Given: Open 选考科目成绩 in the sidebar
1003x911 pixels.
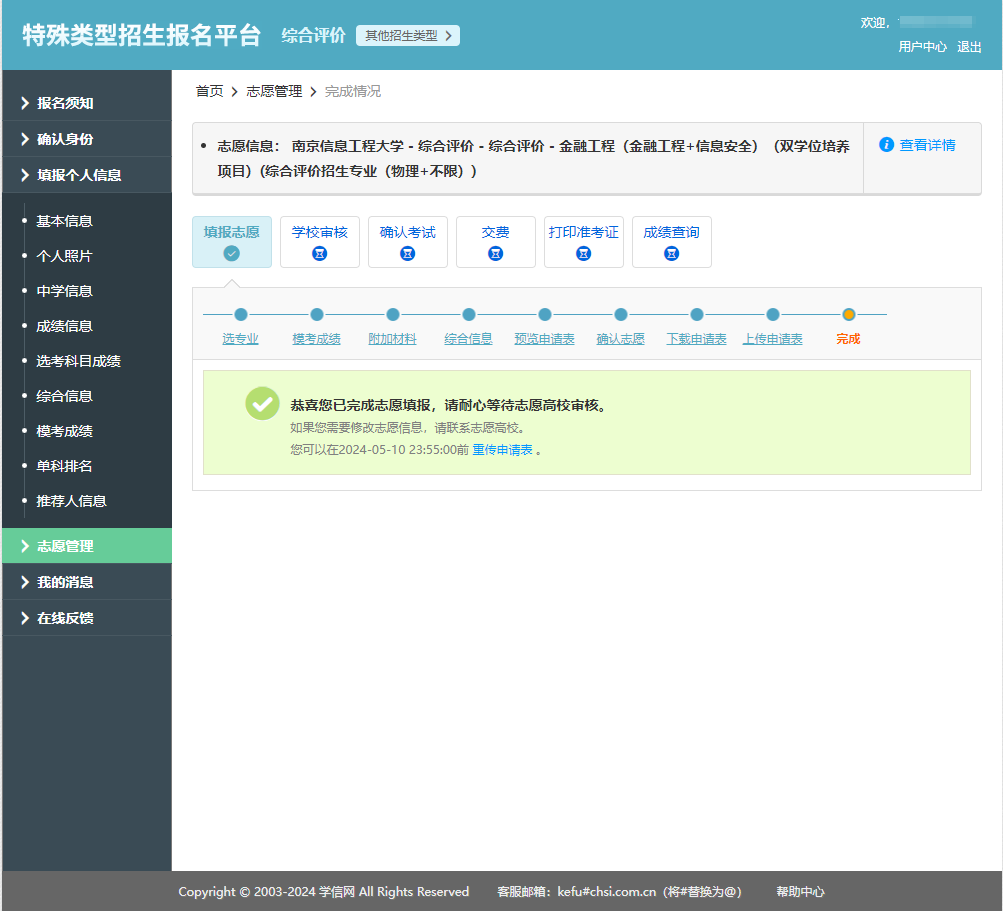Looking at the screenshot, I should [79, 361].
